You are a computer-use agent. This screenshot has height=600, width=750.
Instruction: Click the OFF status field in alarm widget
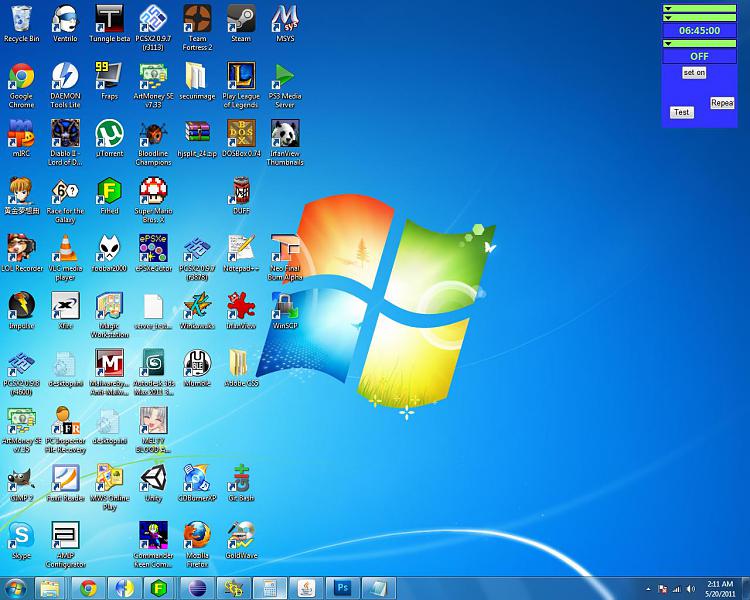pos(699,56)
